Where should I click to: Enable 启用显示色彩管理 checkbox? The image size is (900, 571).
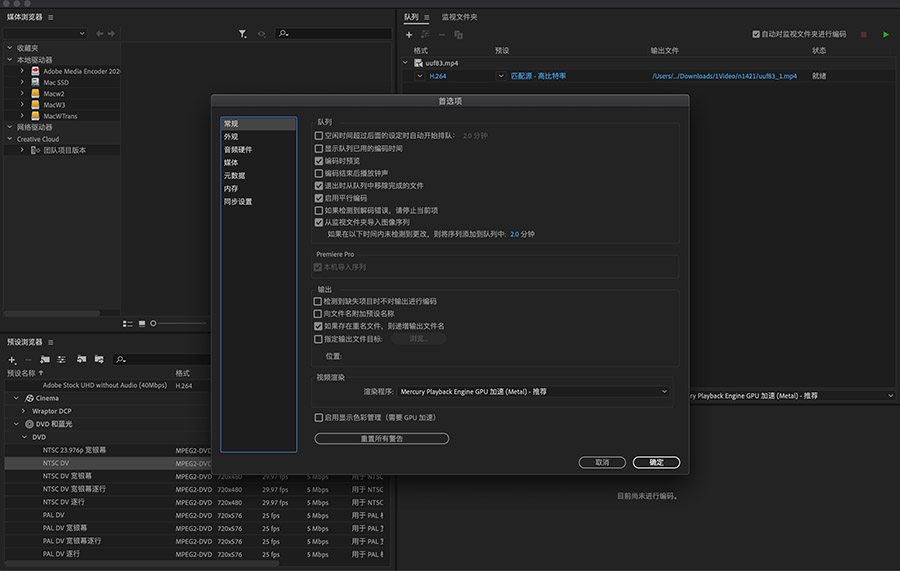tap(319, 418)
